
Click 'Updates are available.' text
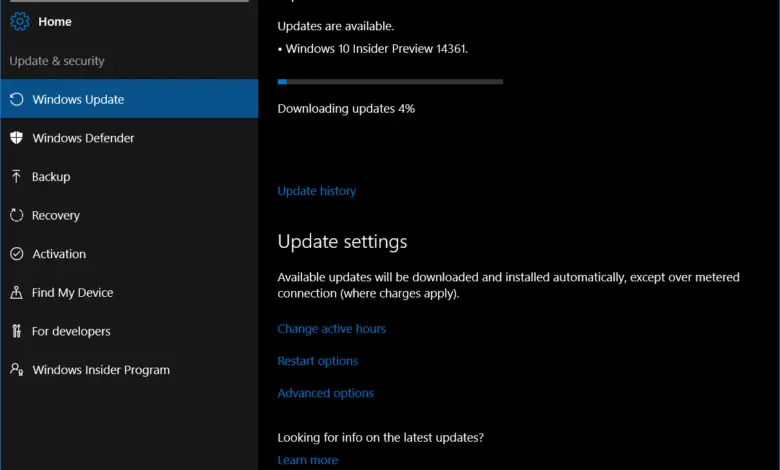[x=336, y=26]
